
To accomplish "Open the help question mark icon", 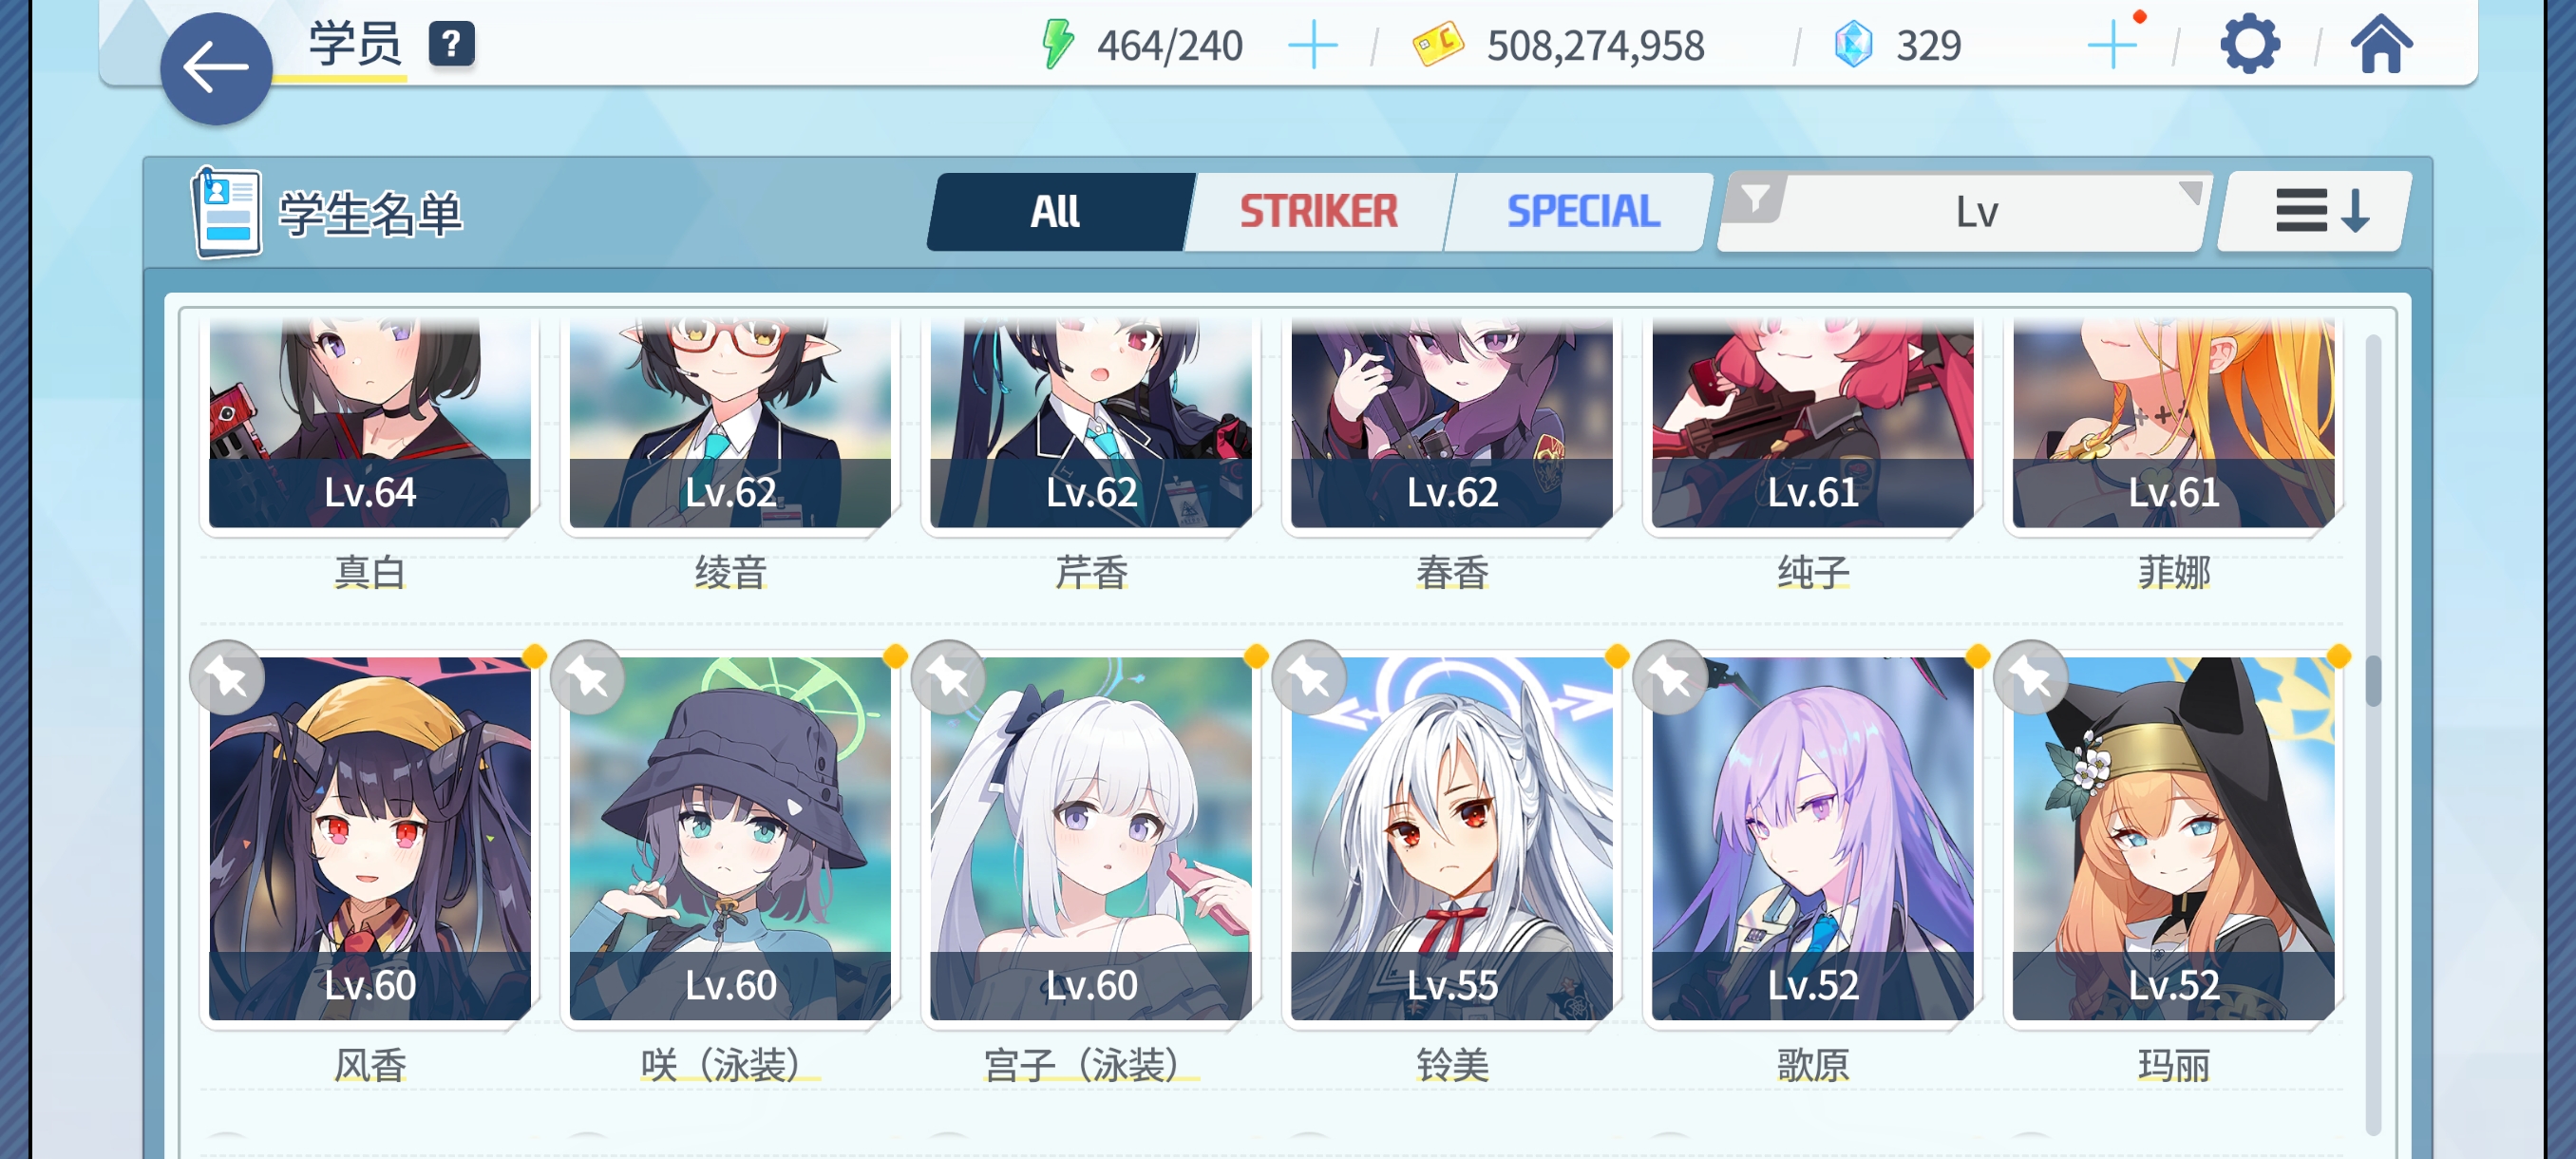I will pyautogui.click(x=451, y=44).
